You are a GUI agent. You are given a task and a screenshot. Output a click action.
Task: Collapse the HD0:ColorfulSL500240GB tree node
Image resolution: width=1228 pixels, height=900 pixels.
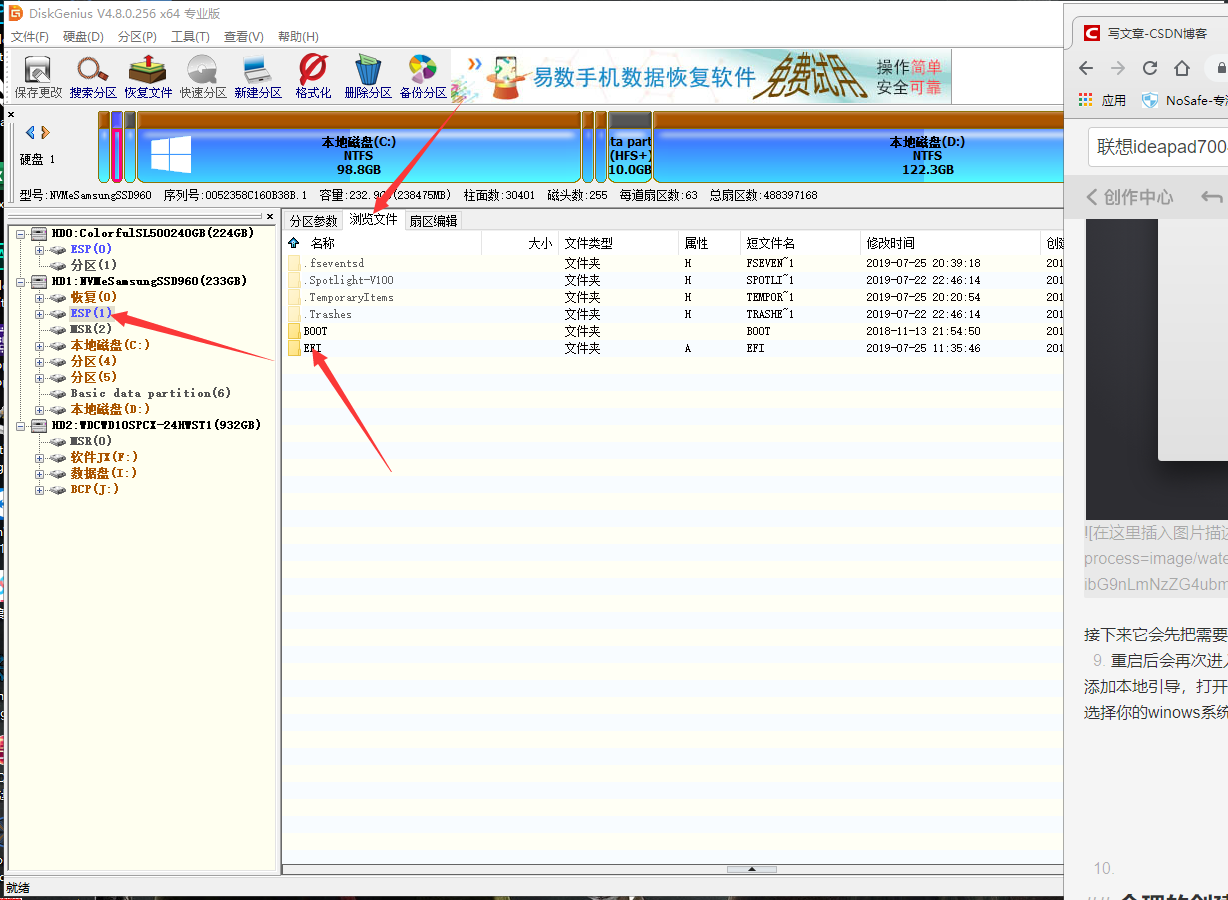22,233
